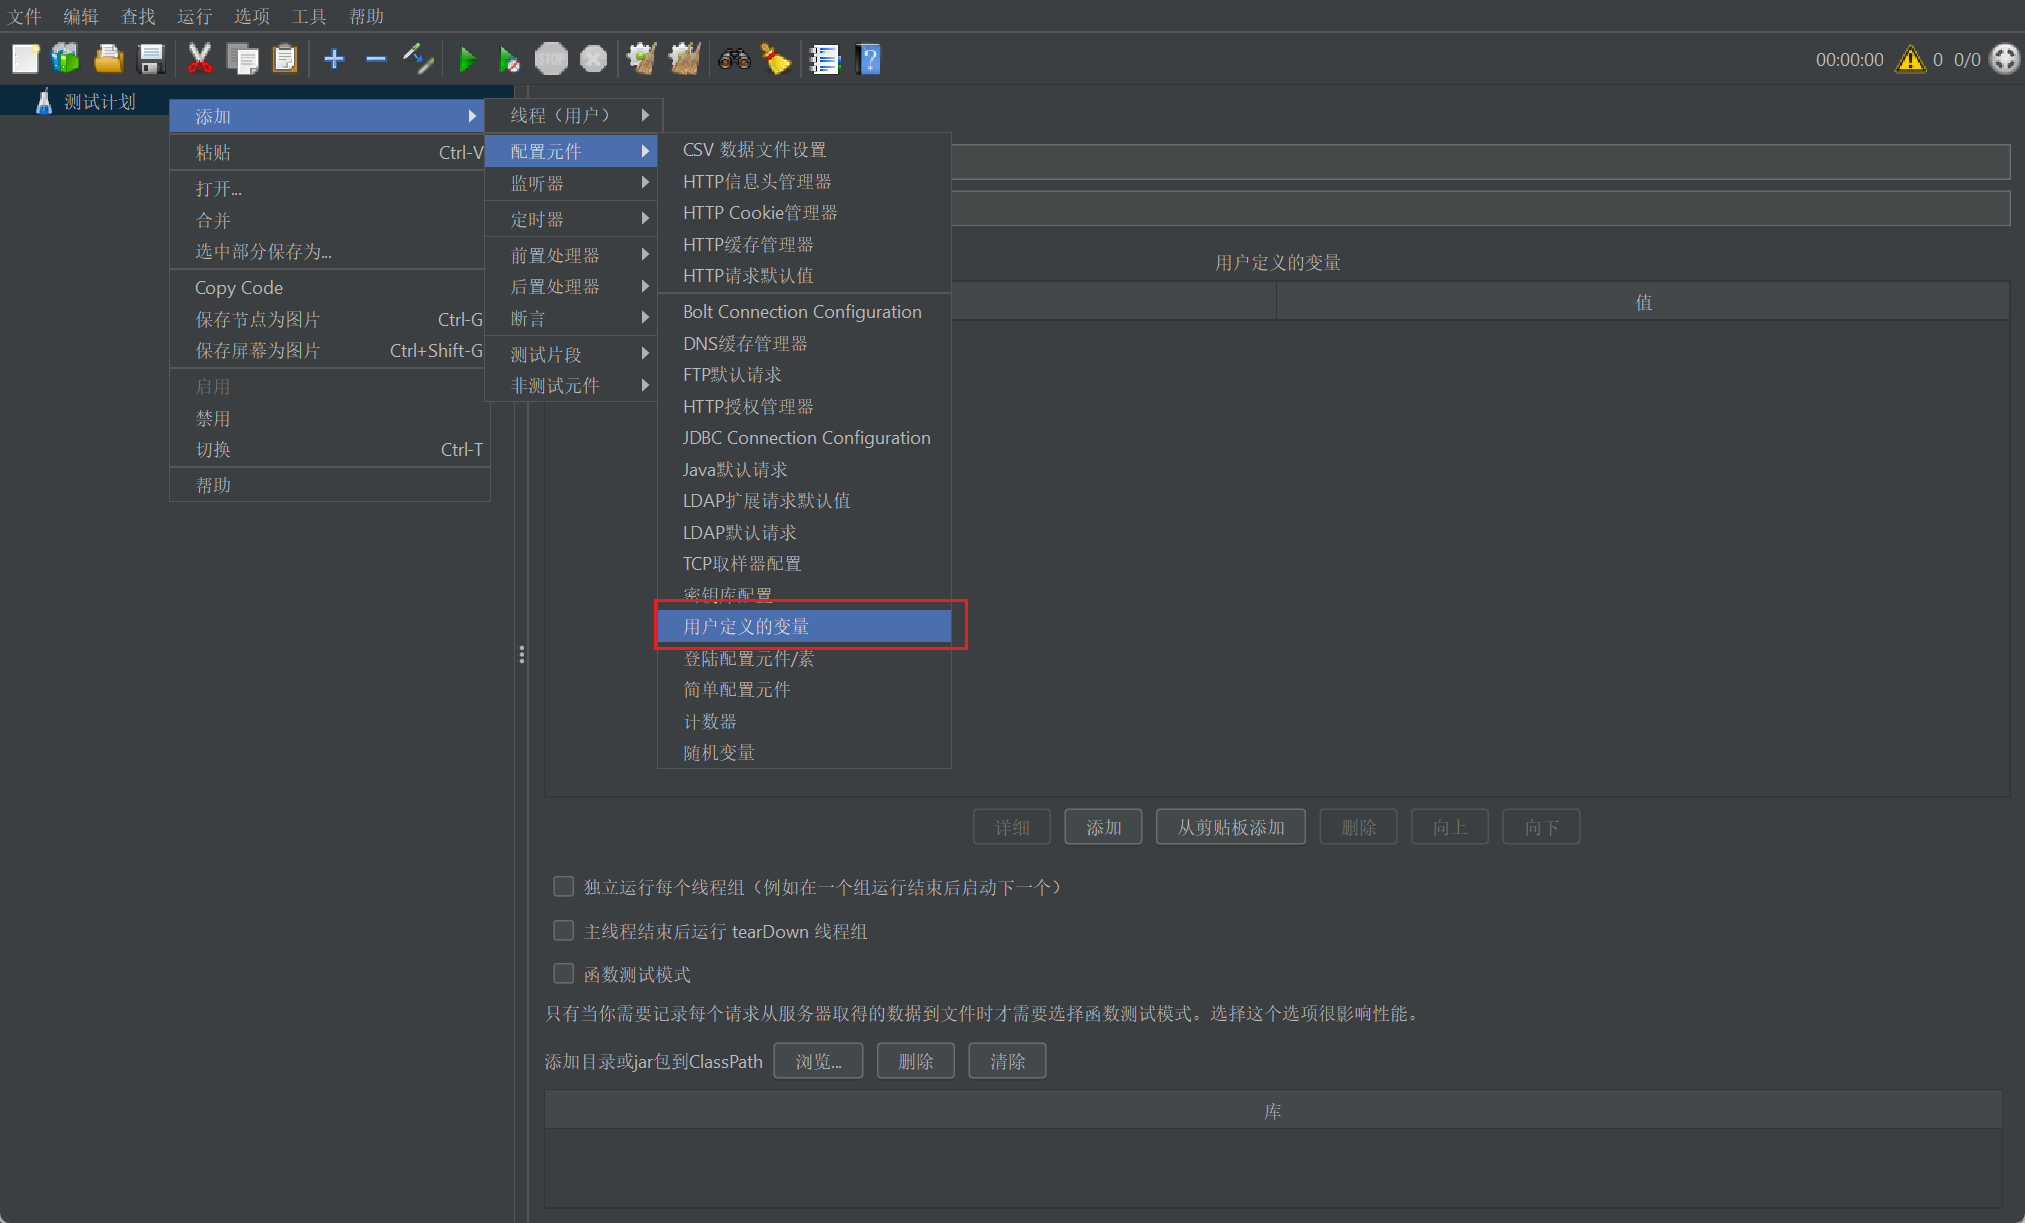Click the Cut scissors icon
This screenshot has height=1223, width=2025.
click(x=200, y=59)
